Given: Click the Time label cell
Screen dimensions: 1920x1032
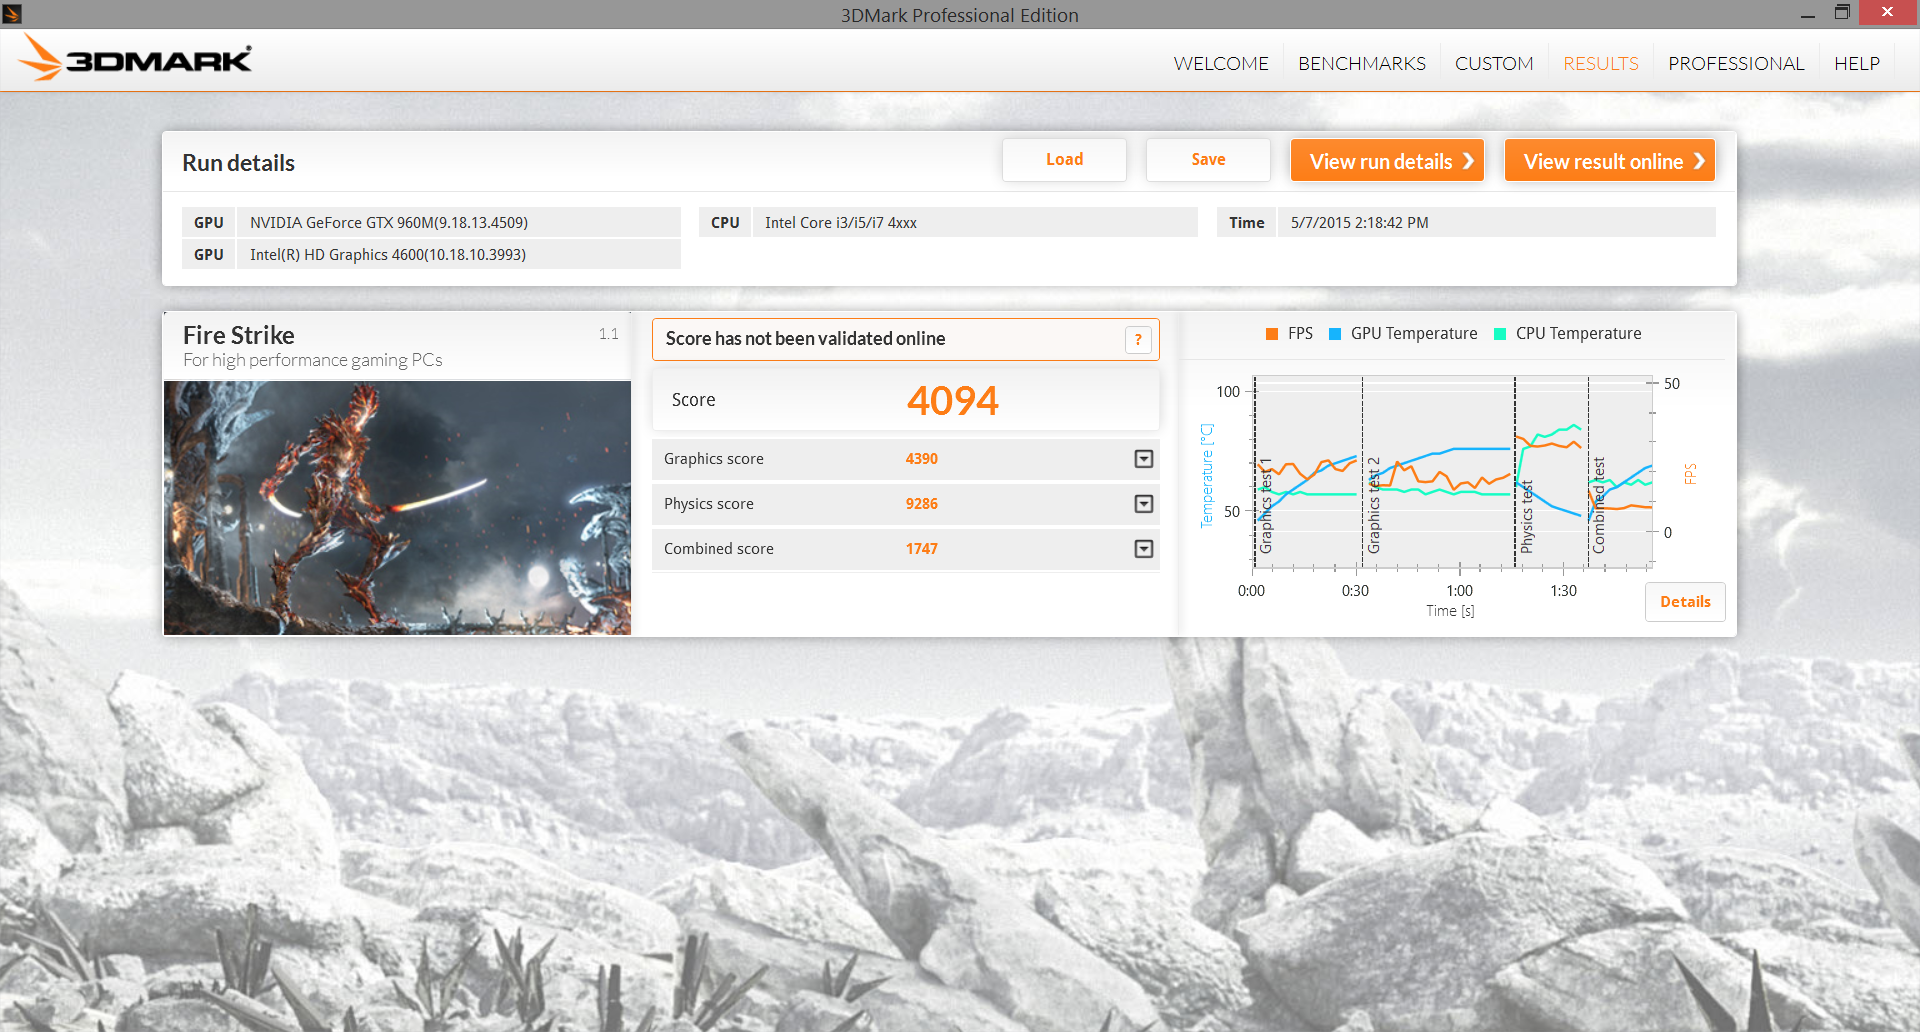Looking at the screenshot, I should tap(1246, 223).
